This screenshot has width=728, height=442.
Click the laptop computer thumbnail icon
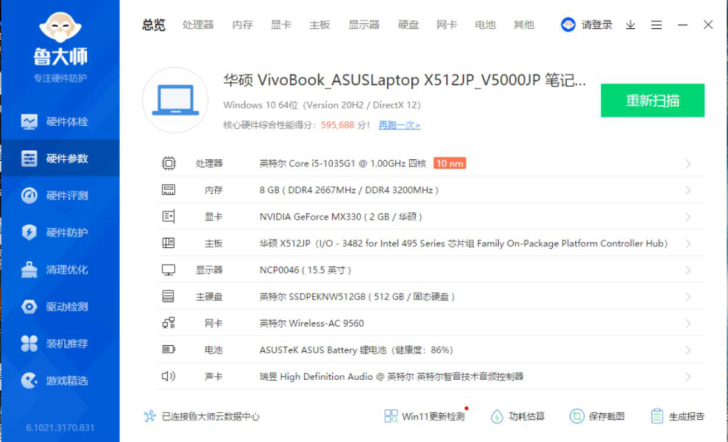[175, 100]
